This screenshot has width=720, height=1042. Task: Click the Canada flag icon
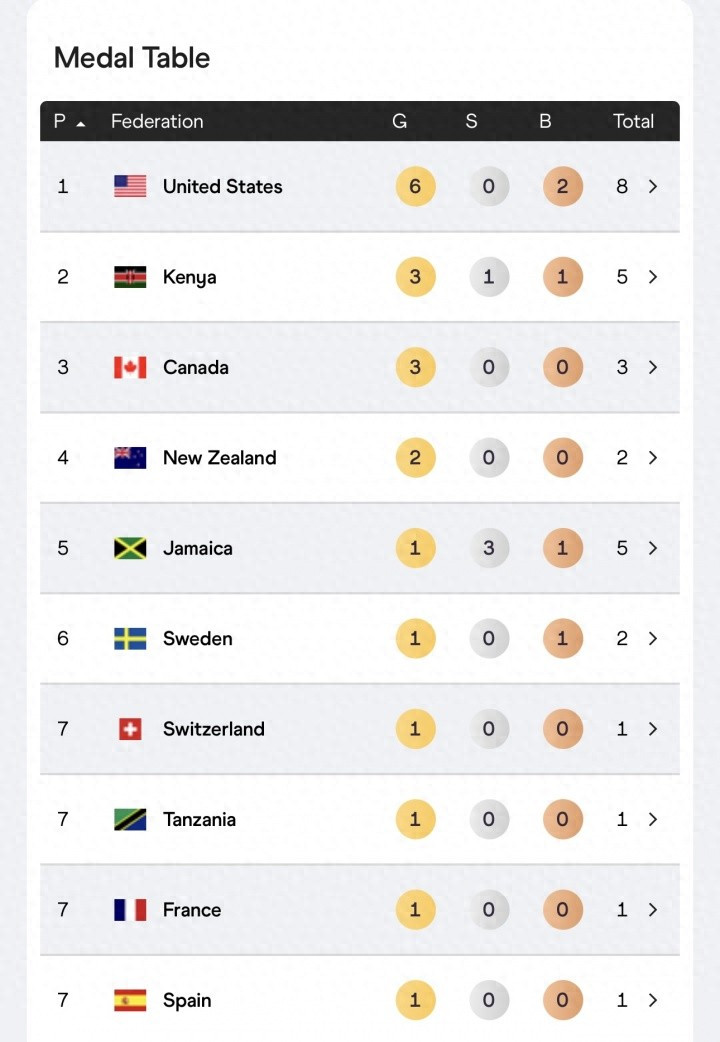tap(130, 367)
